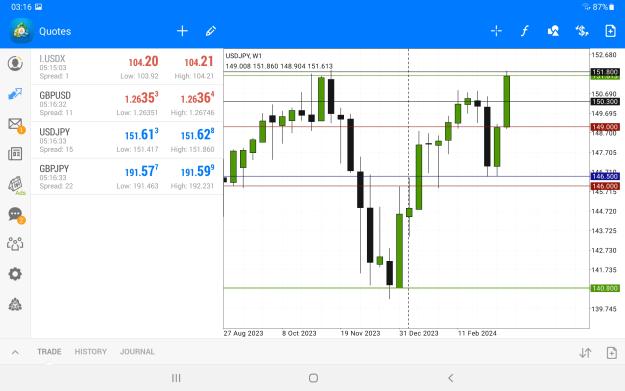Image resolution: width=625 pixels, height=391 pixels.
Task: Tap Android back button
Action: 451,378
